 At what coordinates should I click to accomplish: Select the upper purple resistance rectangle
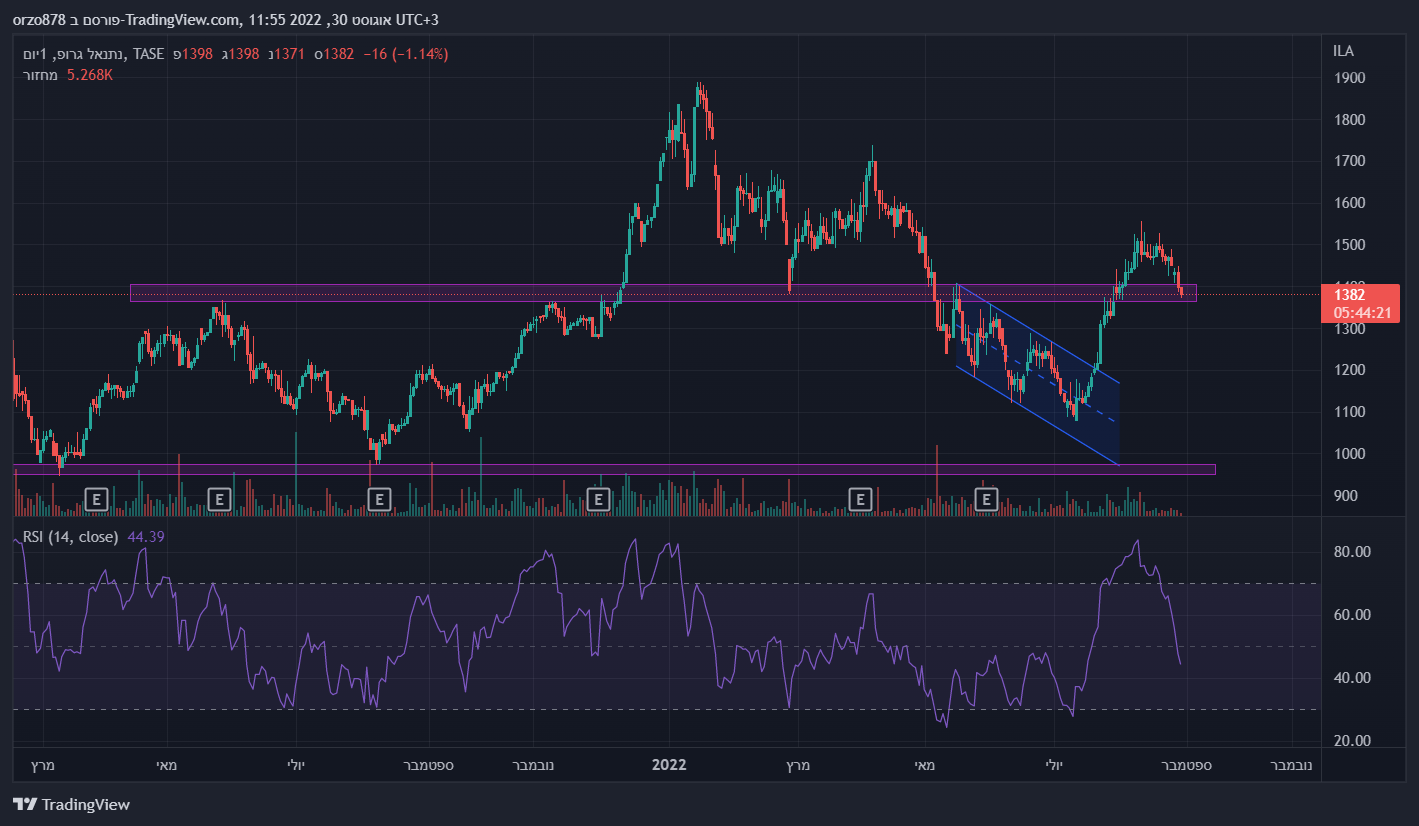663,292
